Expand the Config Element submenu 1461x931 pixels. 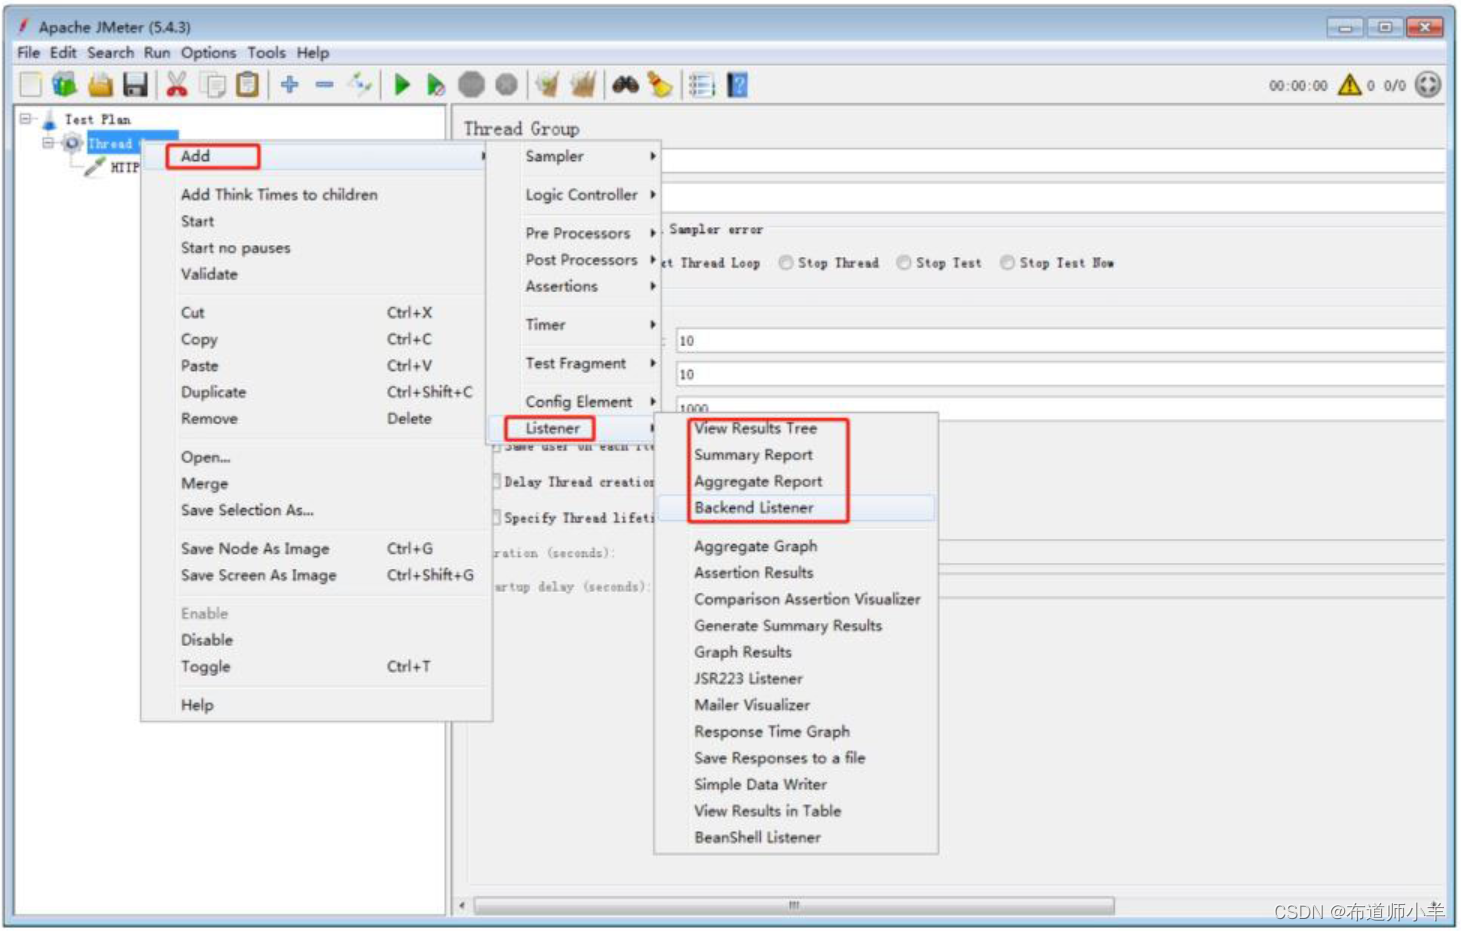[x=573, y=402]
